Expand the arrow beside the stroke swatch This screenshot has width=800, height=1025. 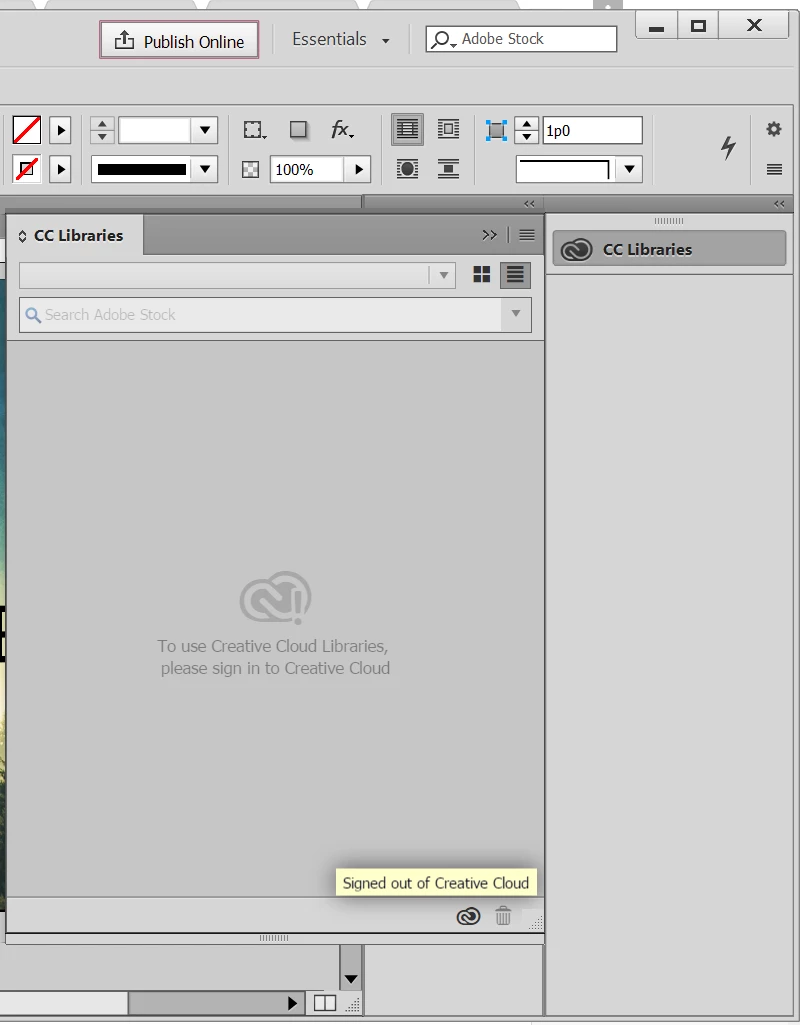click(60, 169)
